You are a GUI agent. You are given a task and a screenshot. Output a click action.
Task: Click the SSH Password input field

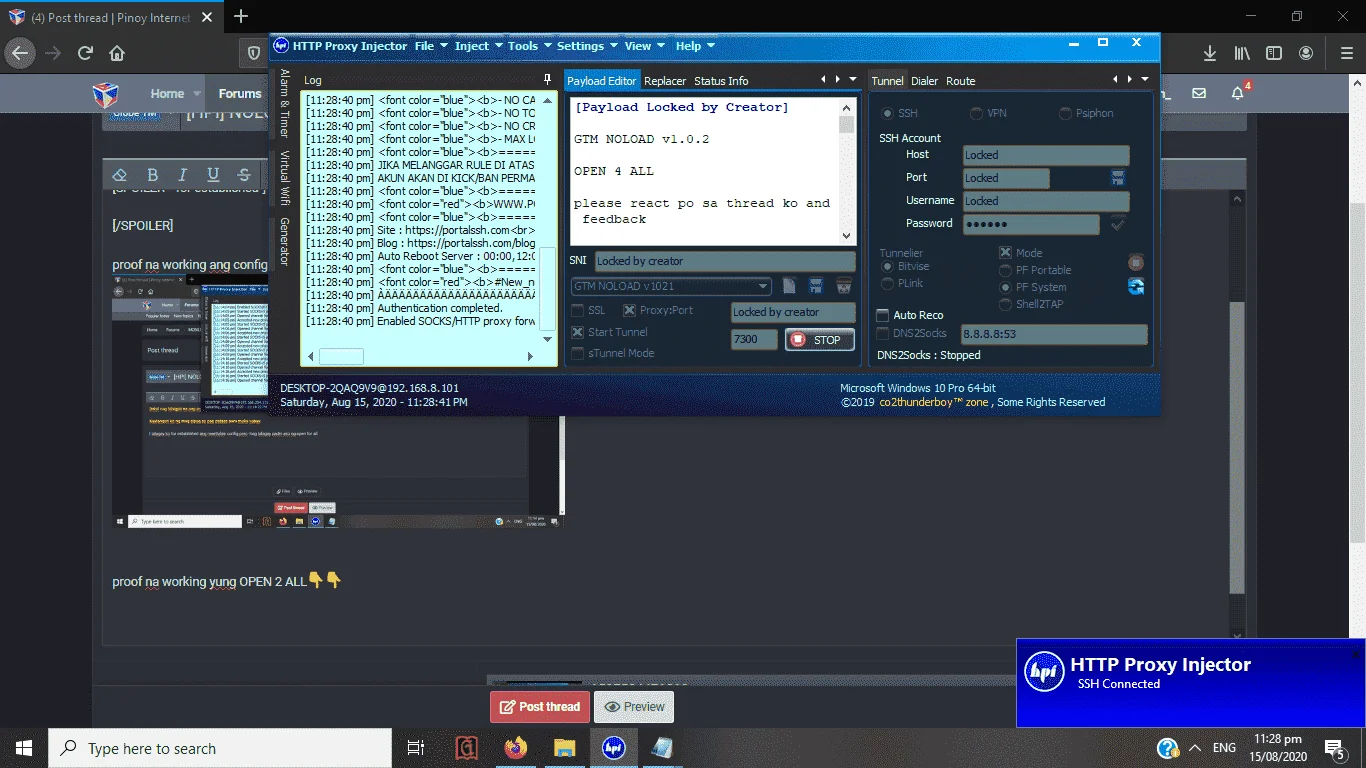tap(1031, 225)
